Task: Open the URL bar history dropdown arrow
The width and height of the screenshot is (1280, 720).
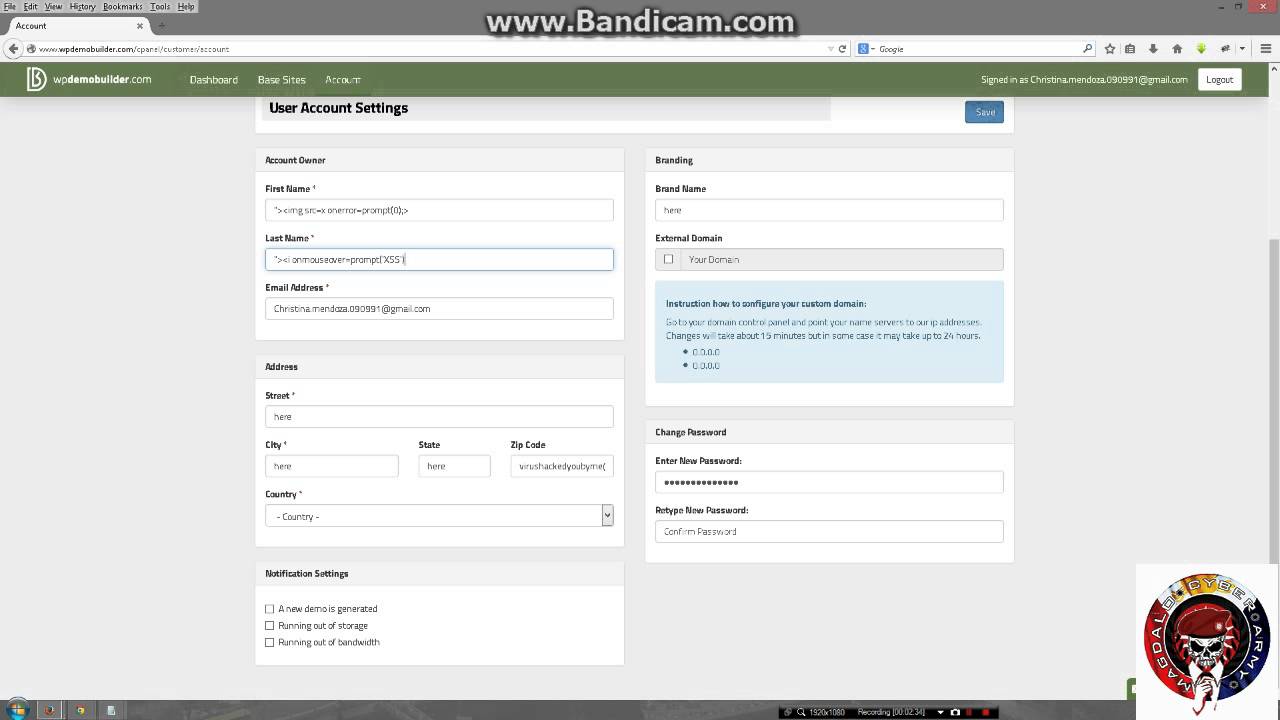Action: (830, 48)
